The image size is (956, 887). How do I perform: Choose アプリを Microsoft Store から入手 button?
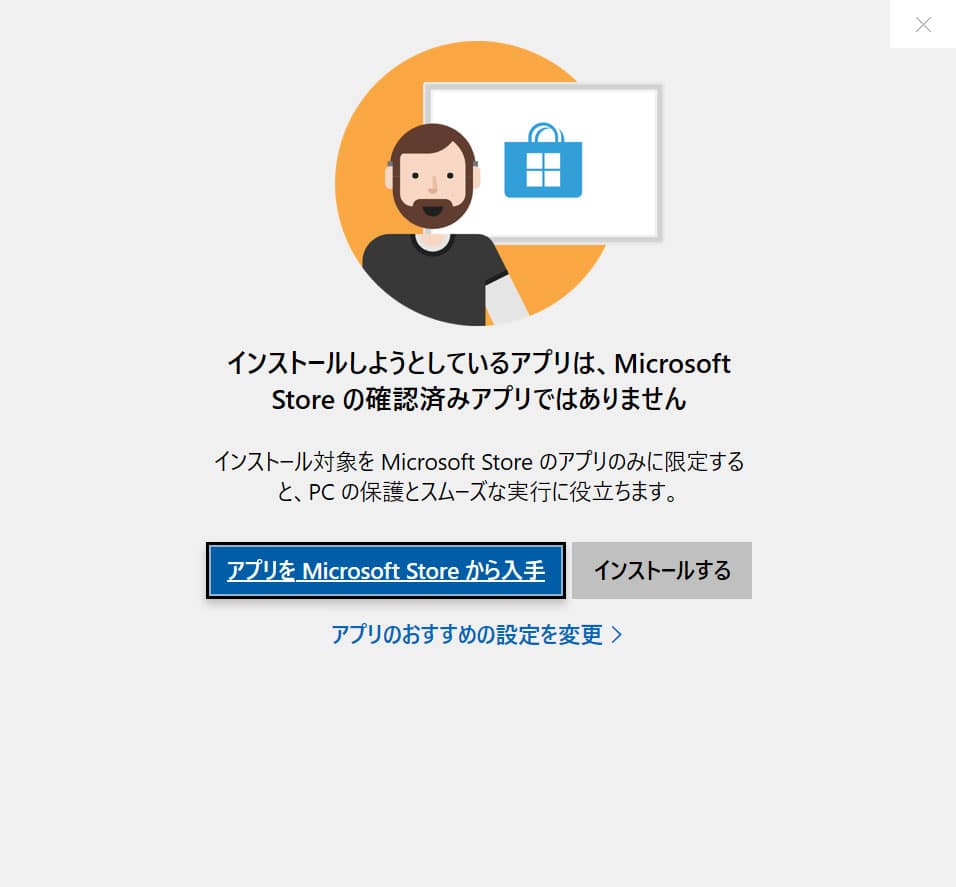[385, 571]
